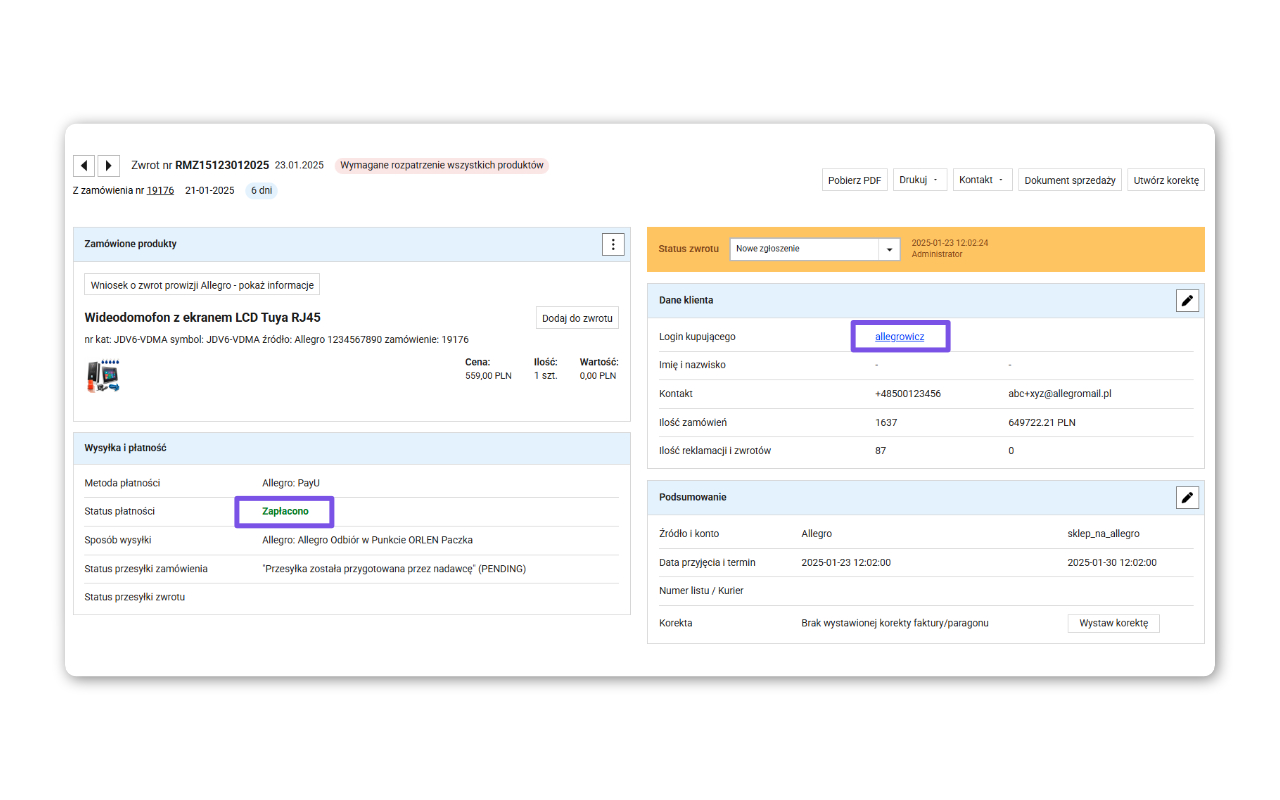Click the Wymagane rozpatrzenie wszystkich produktów label
Viewport: 1280px width, 800px height.
coord(441,165)
